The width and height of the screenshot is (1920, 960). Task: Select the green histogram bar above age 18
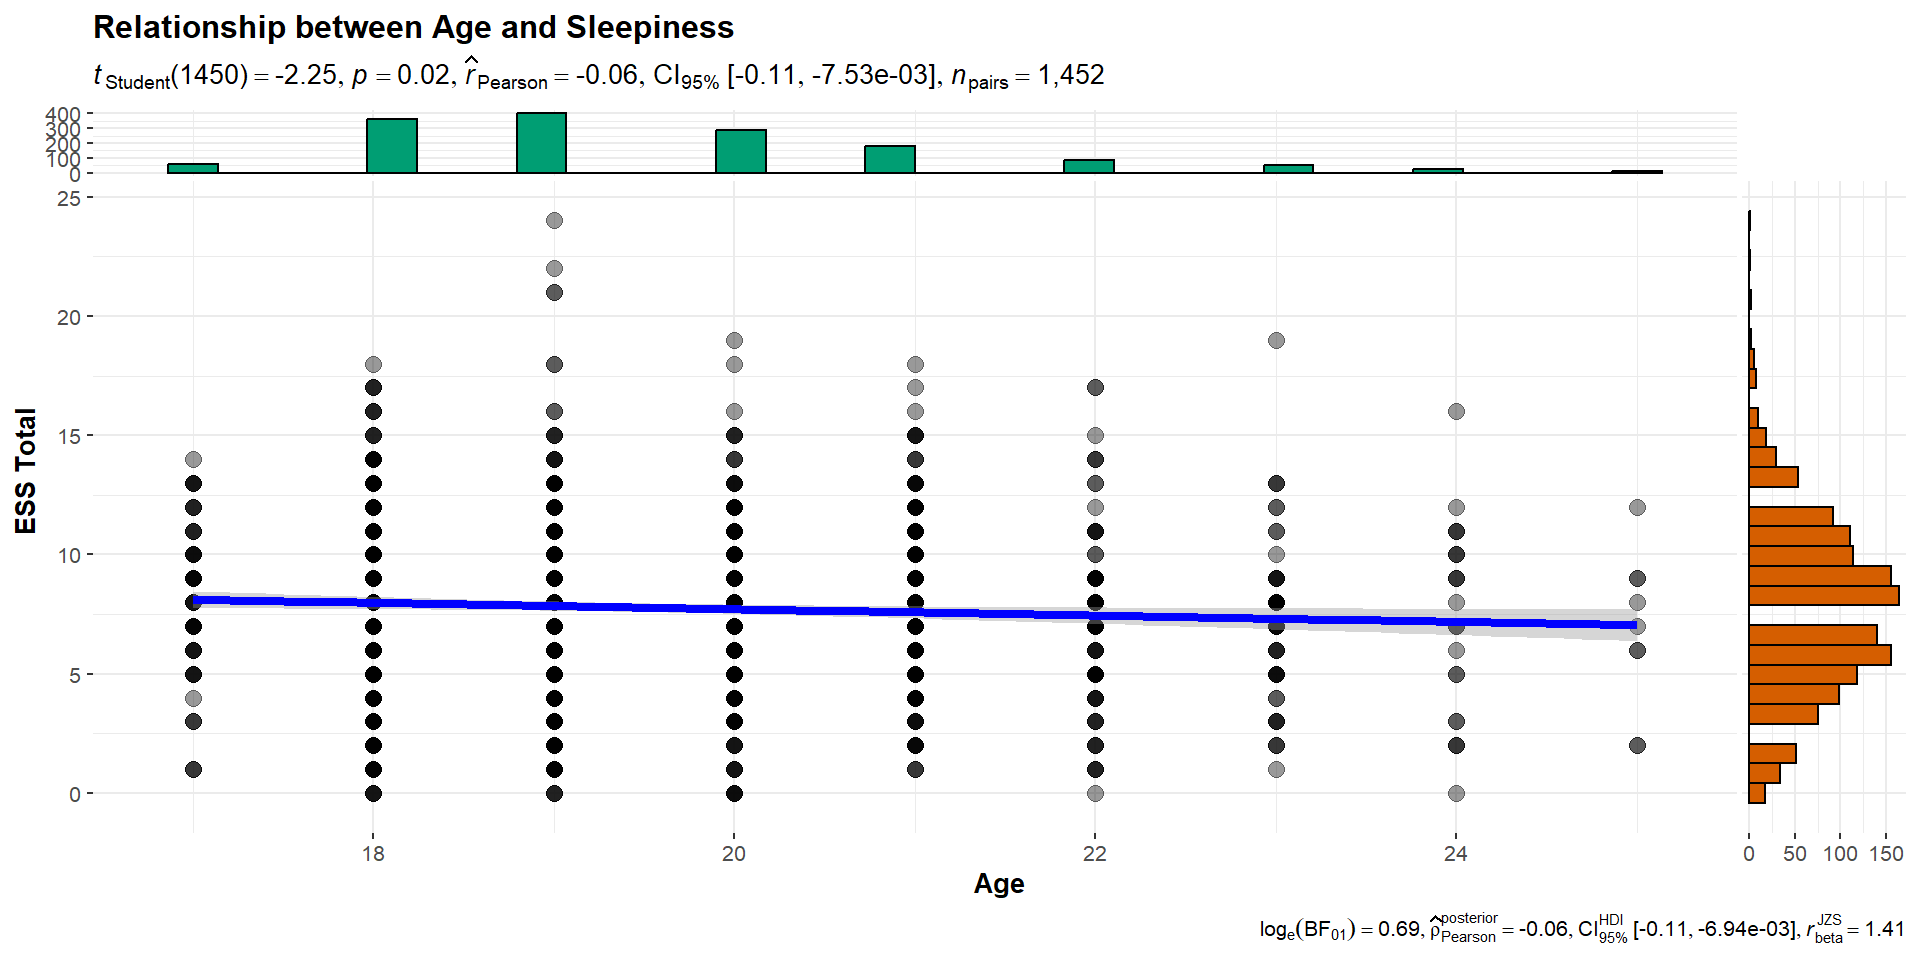coord(392,146)
